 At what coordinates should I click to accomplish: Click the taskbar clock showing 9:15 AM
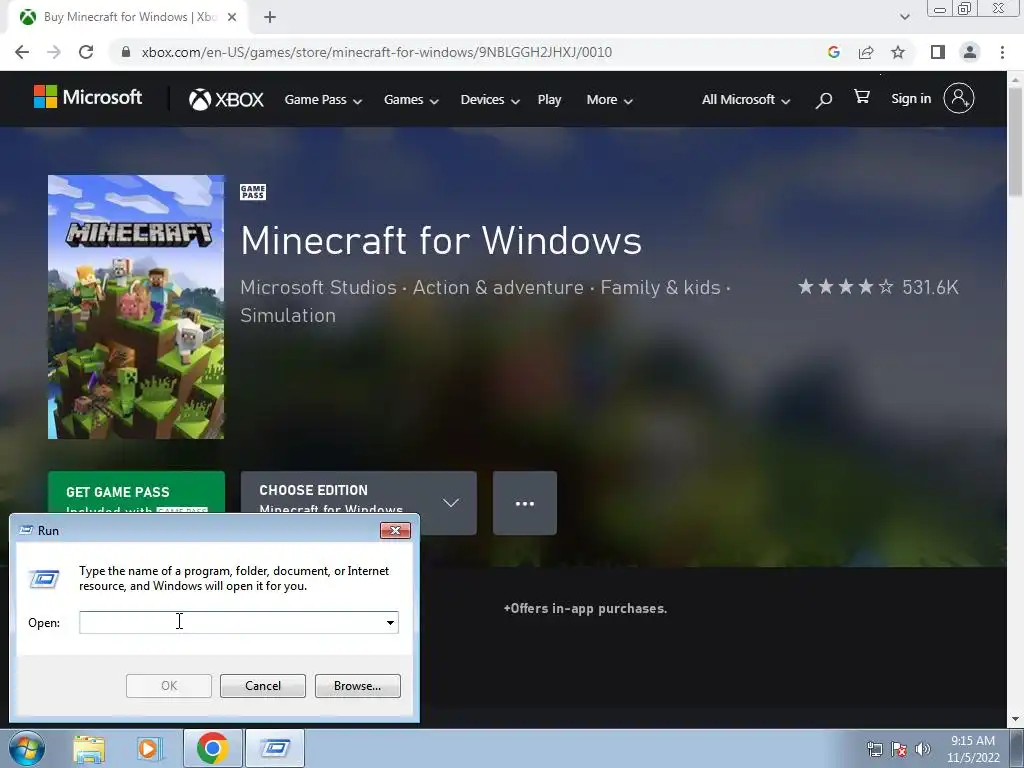coord(973,749)
